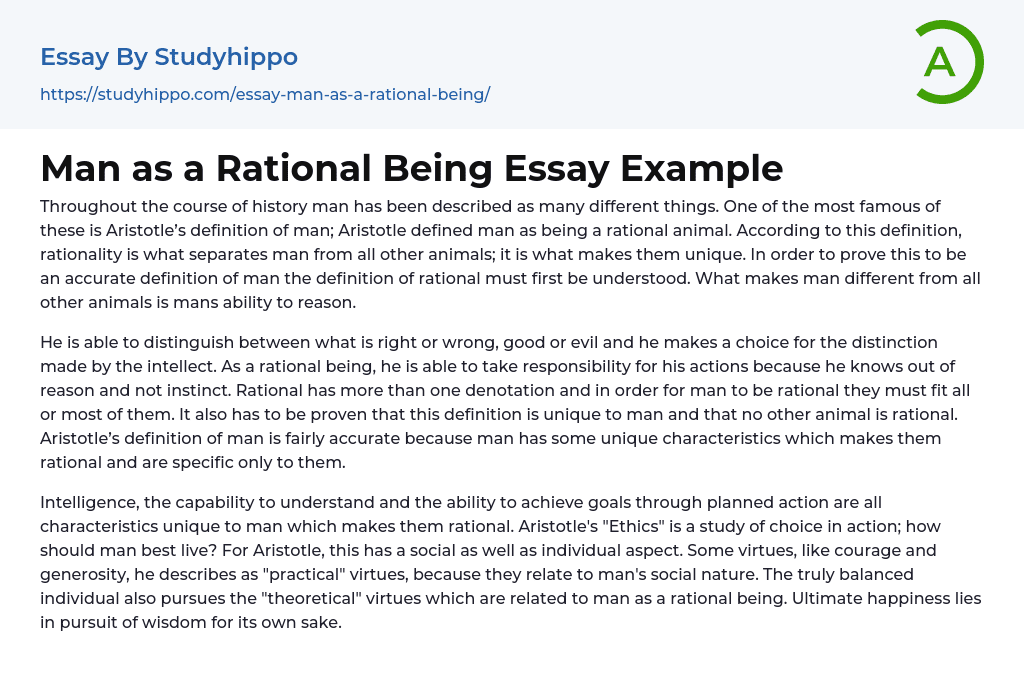This screenshot has width=1024, height=691.
Task: Click "Example" at the end of the title
Action: [701, 168]
